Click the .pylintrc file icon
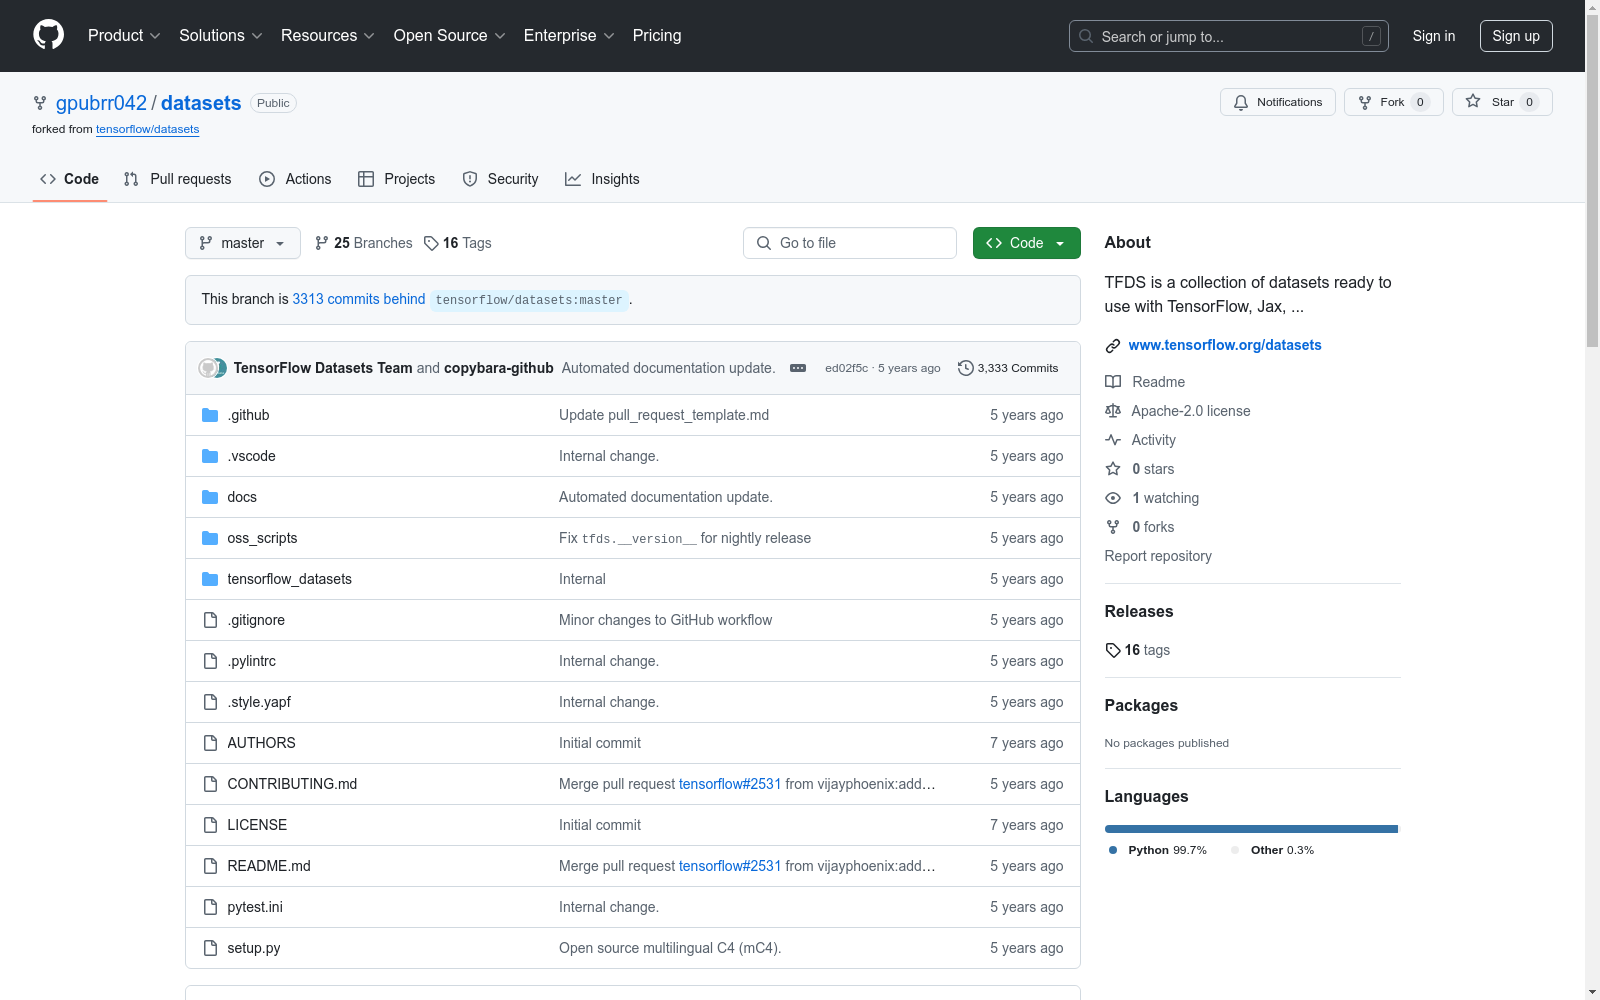The image size is (1600, 1000). click(x=210, y=661)
